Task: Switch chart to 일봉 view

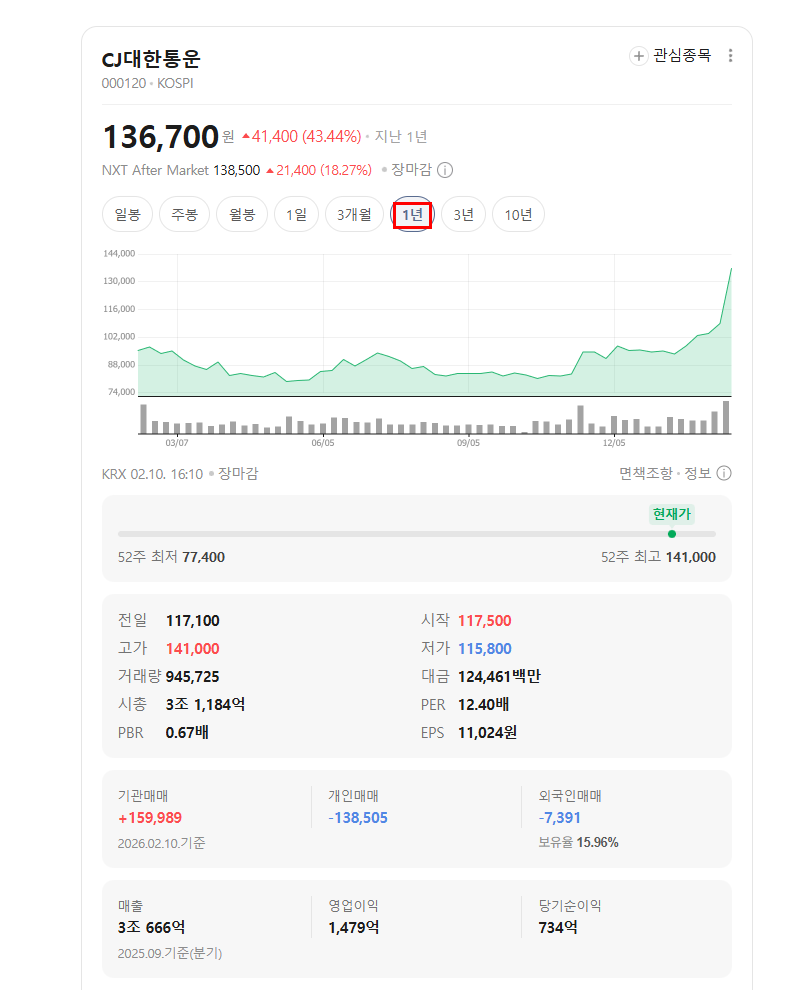Action: tap(128, 214)
